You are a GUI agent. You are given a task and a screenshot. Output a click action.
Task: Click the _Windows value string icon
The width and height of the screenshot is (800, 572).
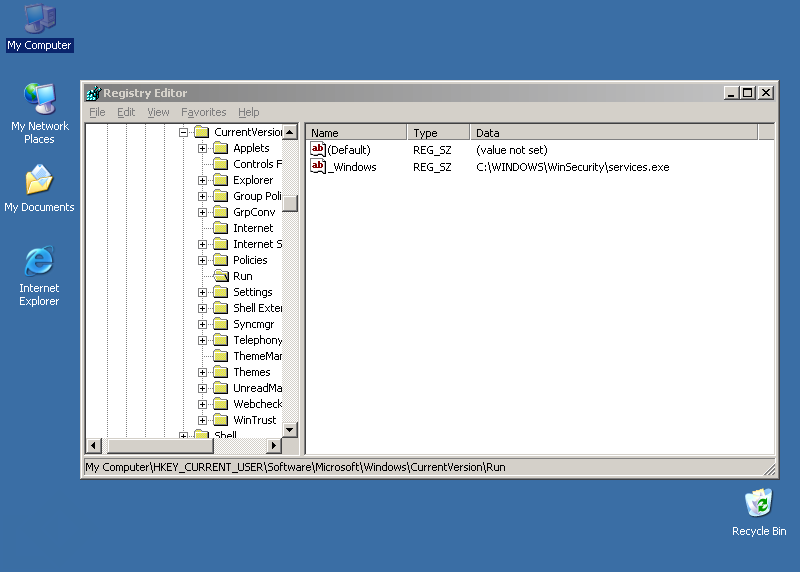click(318, 166)
